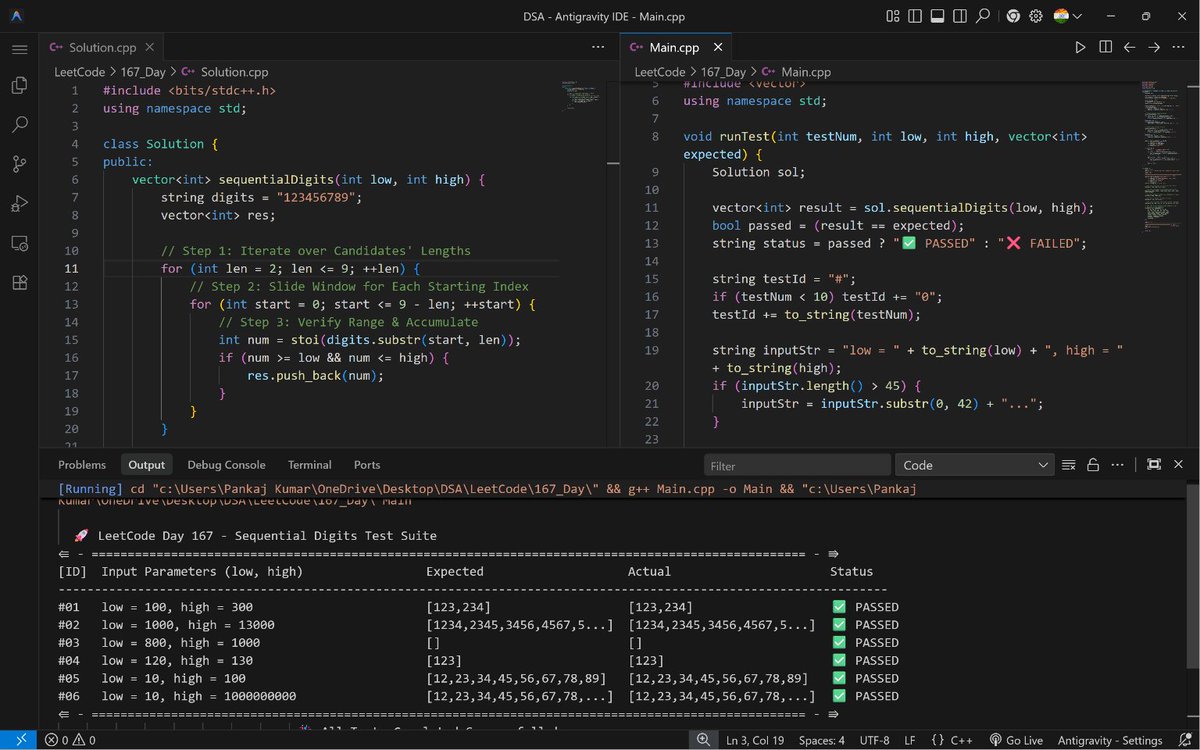Click LeetCode breadcrumb in Main.cpp editor

tap(660, 72)
